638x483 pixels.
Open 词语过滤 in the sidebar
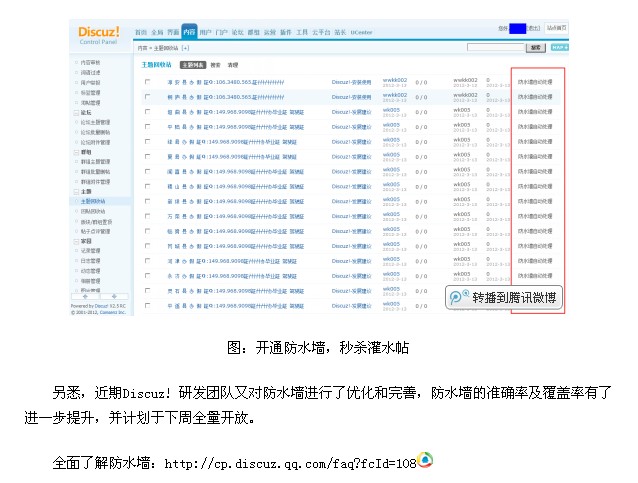tap(90, 72)
